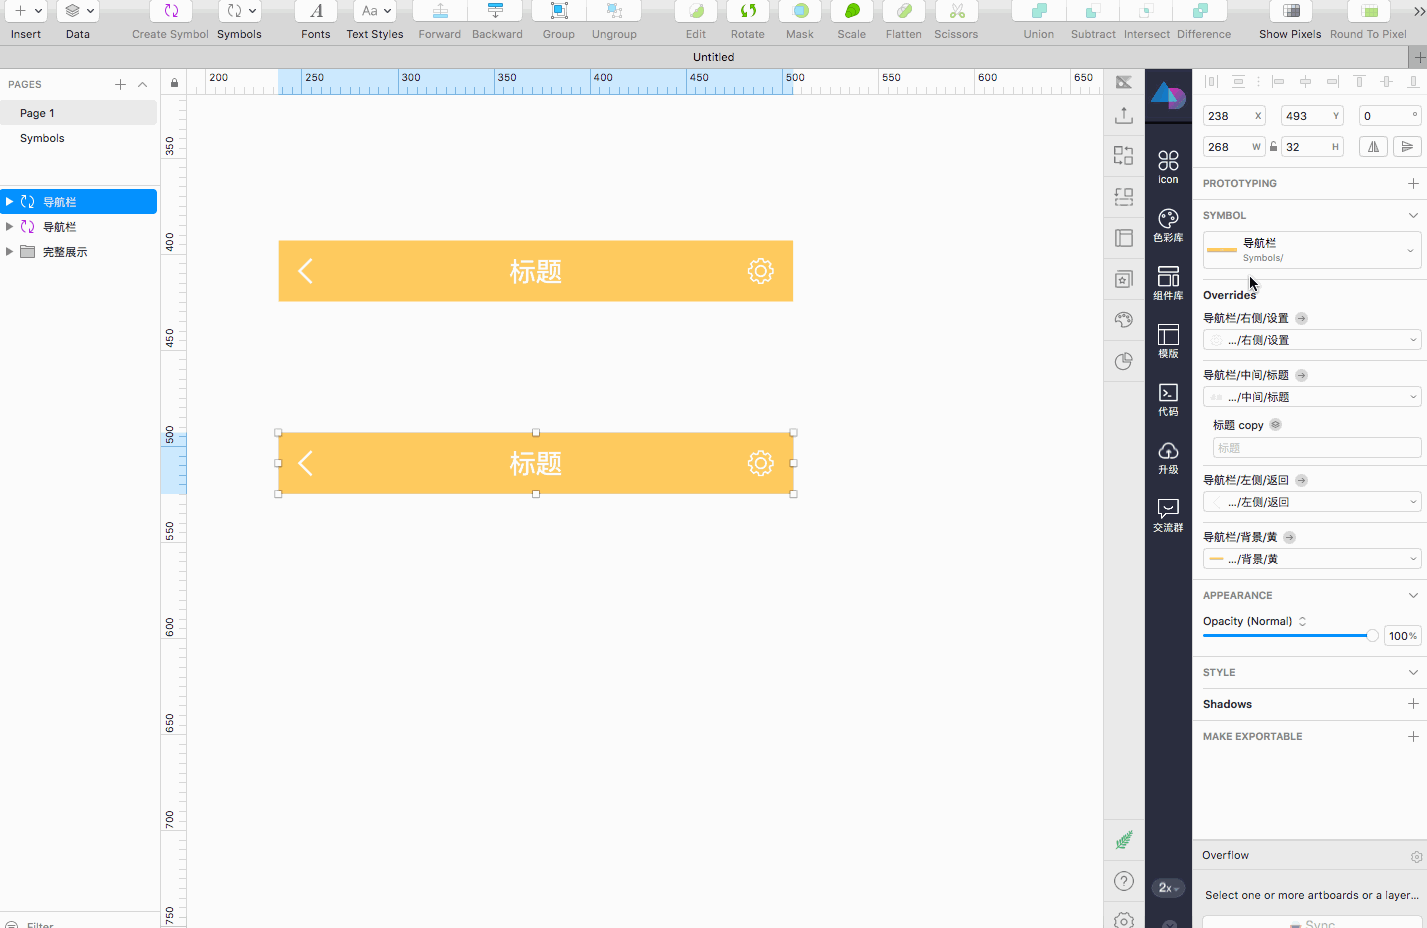Image resolution: width=1427 pixels, height=928 pixels.
Task: Click the Edit tool in the toolbar
Action: [696, 11]
